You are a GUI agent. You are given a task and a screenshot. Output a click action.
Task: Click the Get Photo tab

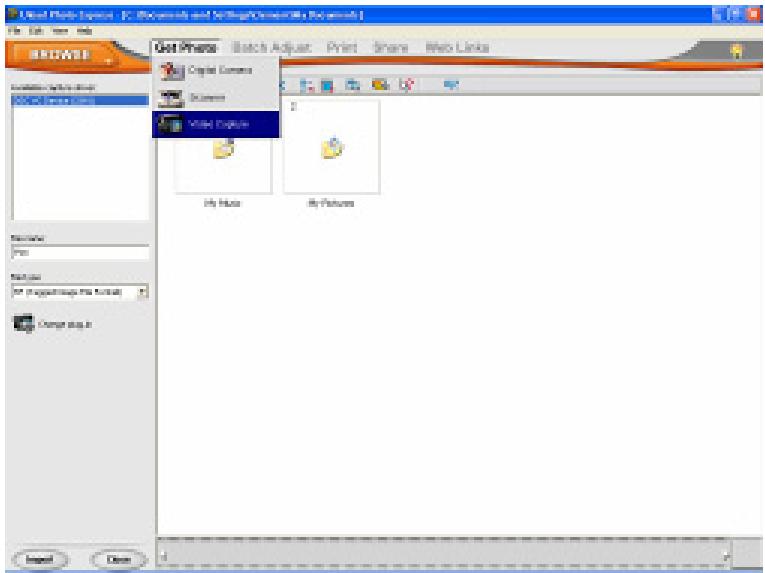tap(185, 47)
